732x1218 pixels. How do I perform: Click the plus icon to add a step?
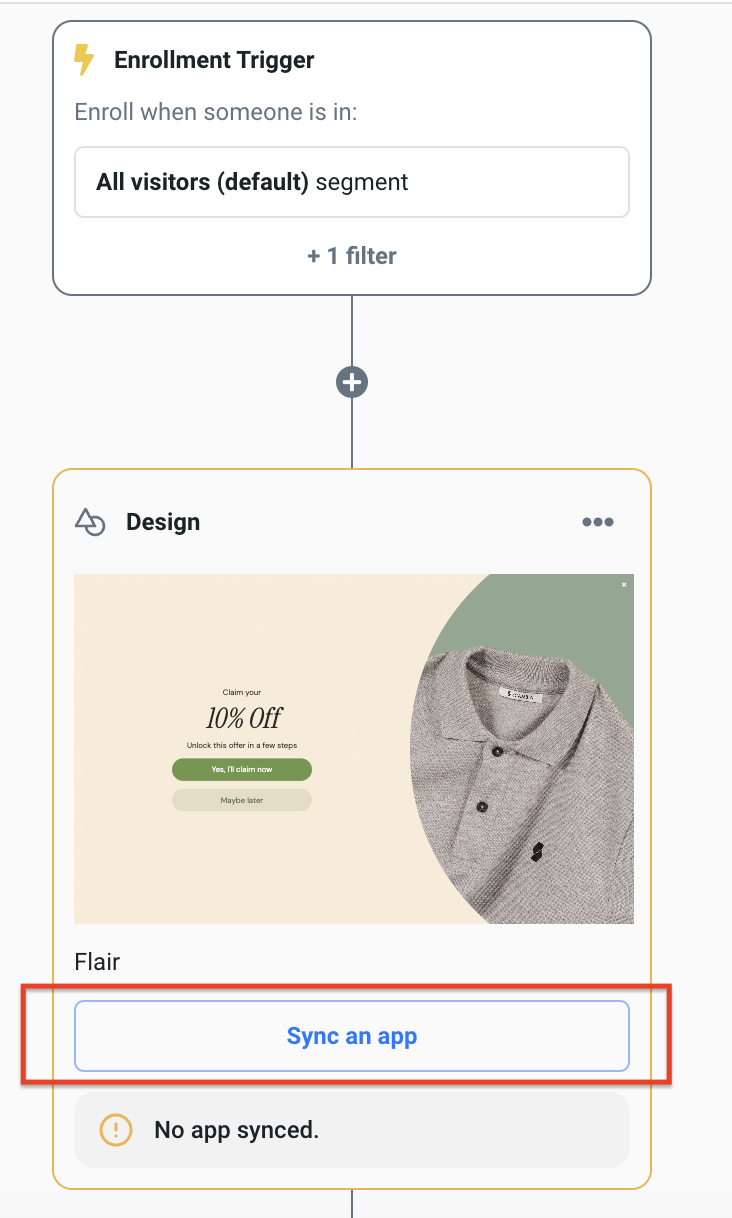point(352,382)
